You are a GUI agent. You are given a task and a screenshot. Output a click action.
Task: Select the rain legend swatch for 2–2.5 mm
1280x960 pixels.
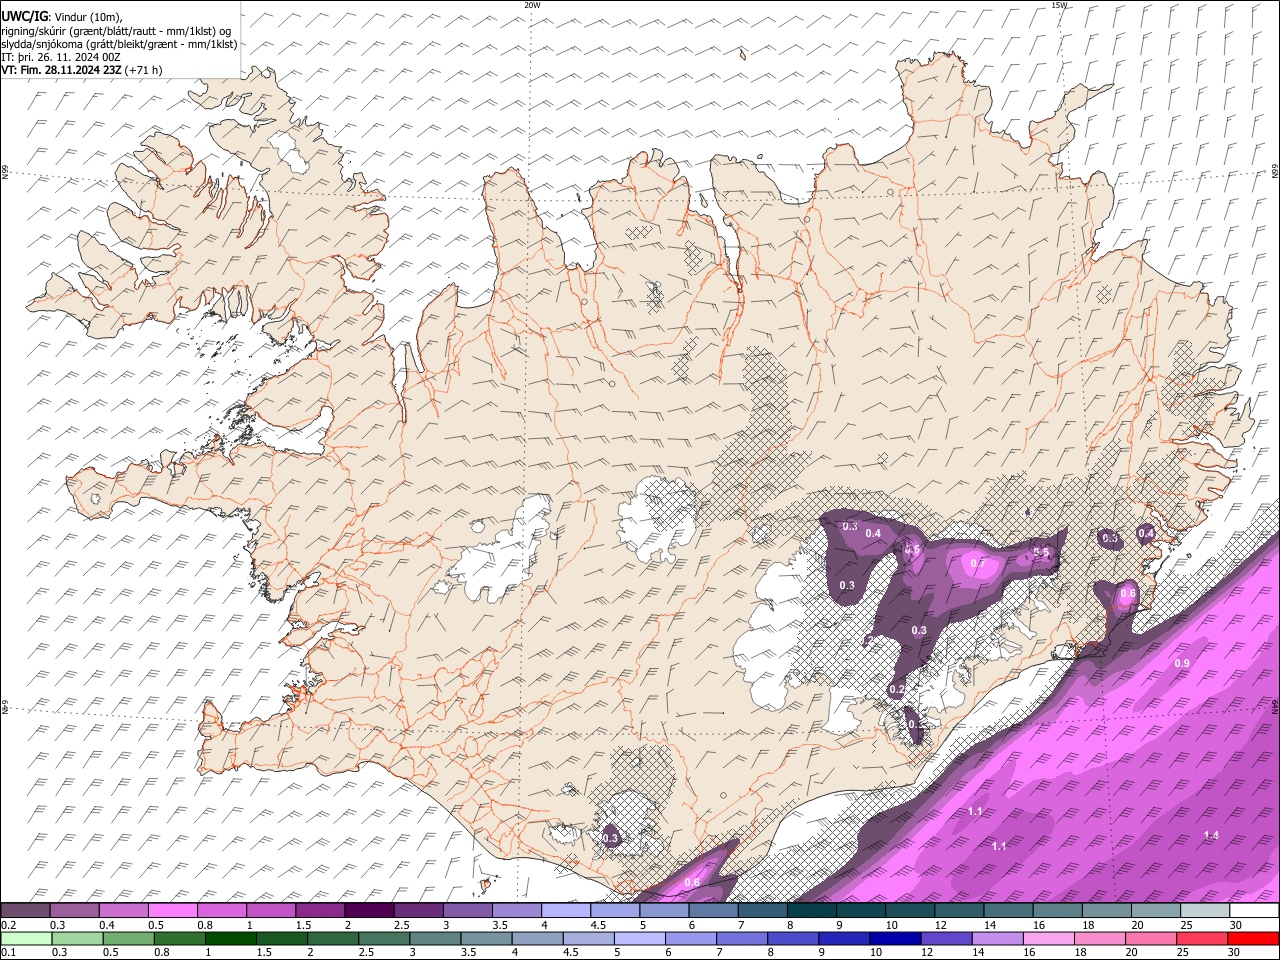point(333,939)
